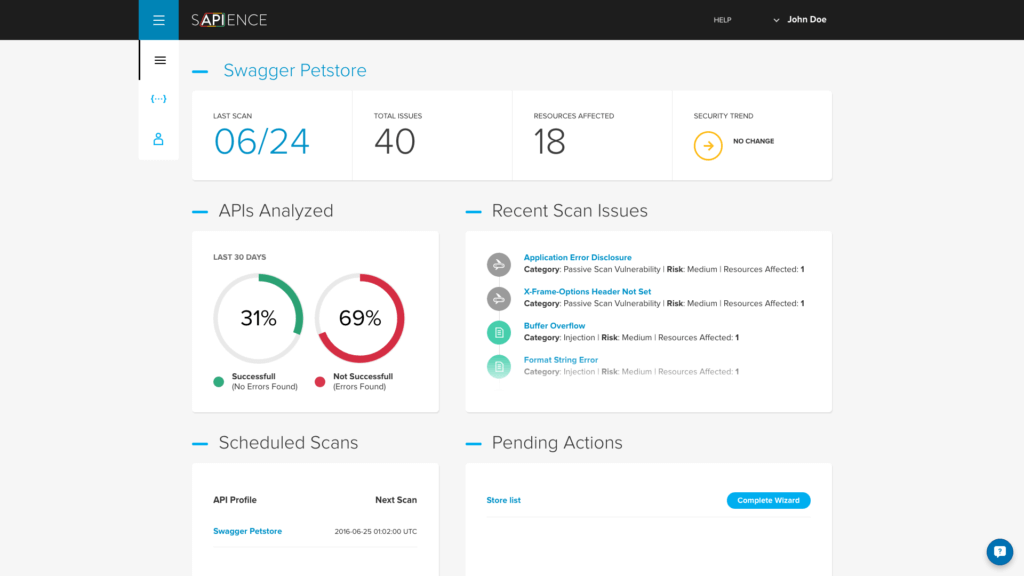Open the Buffer Overflow issue link

(555, 325)
